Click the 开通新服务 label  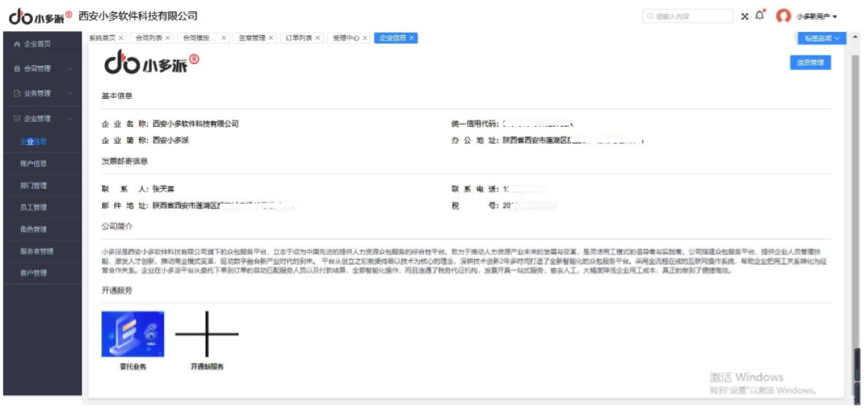(207, 366)
